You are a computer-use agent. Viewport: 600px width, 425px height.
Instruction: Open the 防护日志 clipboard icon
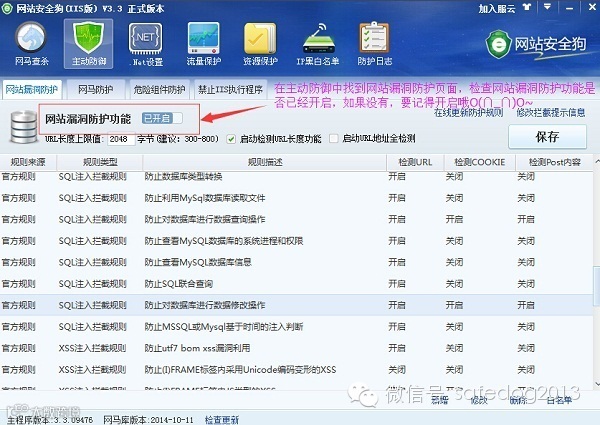375,43
